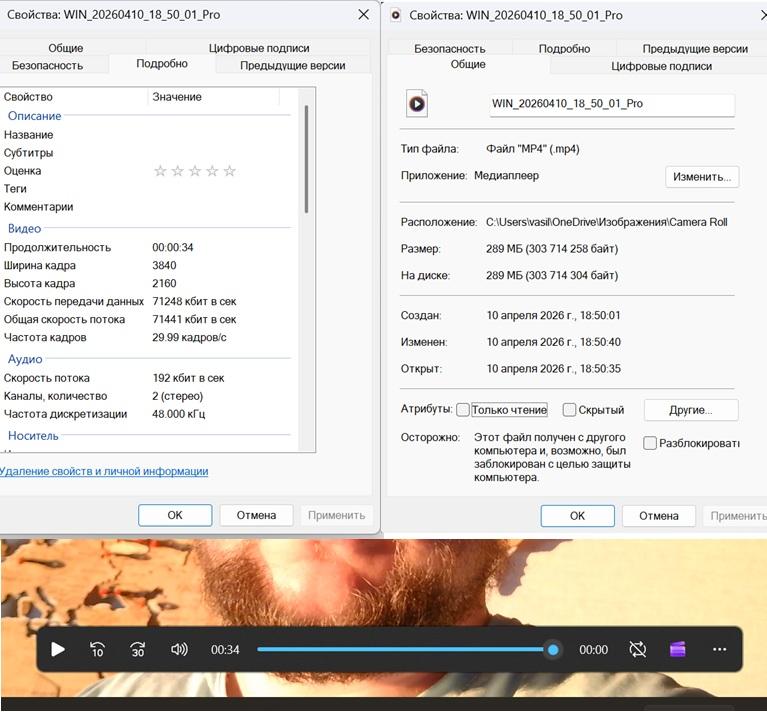Click frame width value 3840

(164, 266)
